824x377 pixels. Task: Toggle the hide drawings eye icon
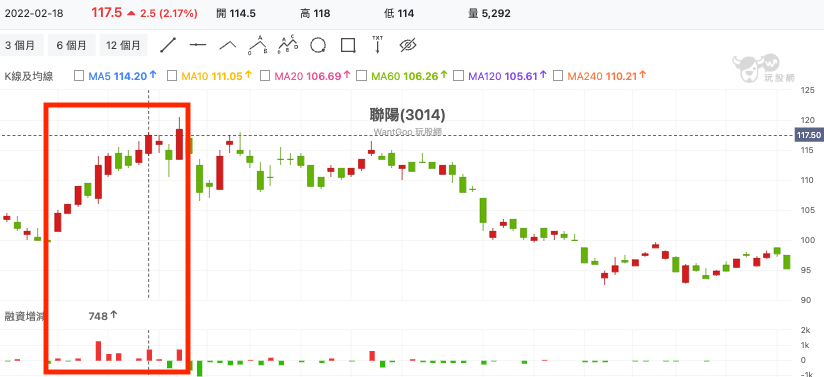point(408,45)
